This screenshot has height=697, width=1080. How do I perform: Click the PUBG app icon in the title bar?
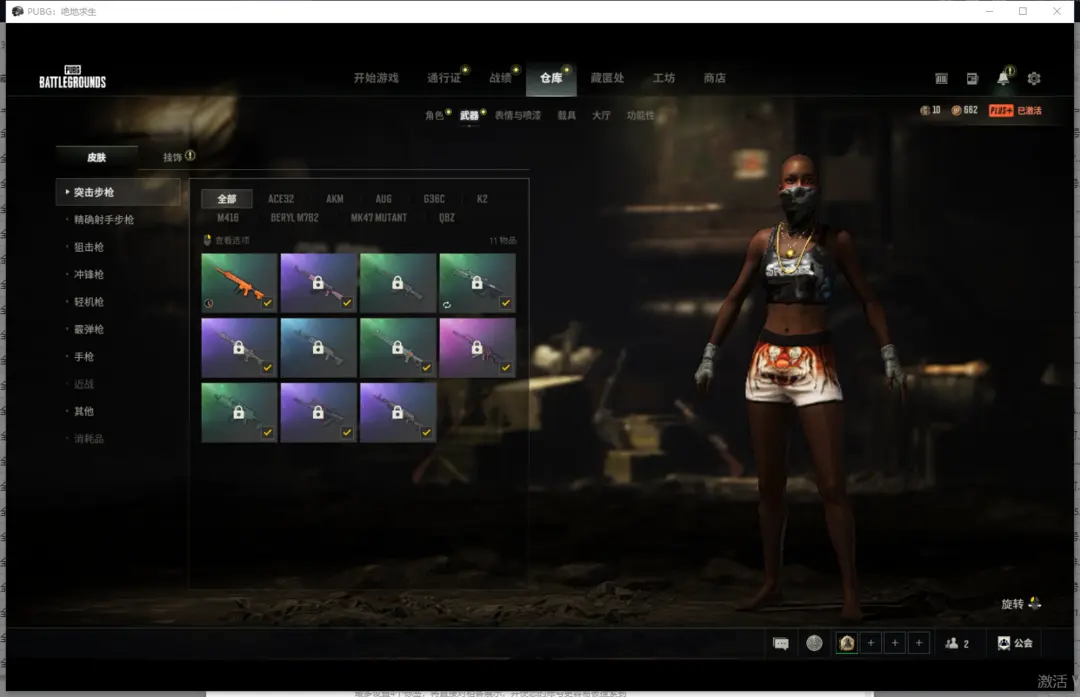[x=17, y=11]
